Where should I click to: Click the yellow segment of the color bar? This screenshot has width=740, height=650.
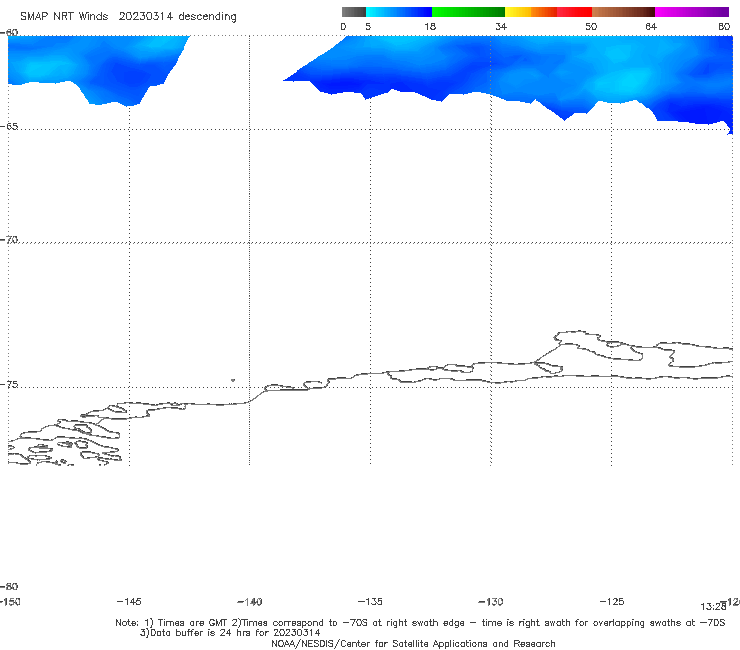[518, 12]
